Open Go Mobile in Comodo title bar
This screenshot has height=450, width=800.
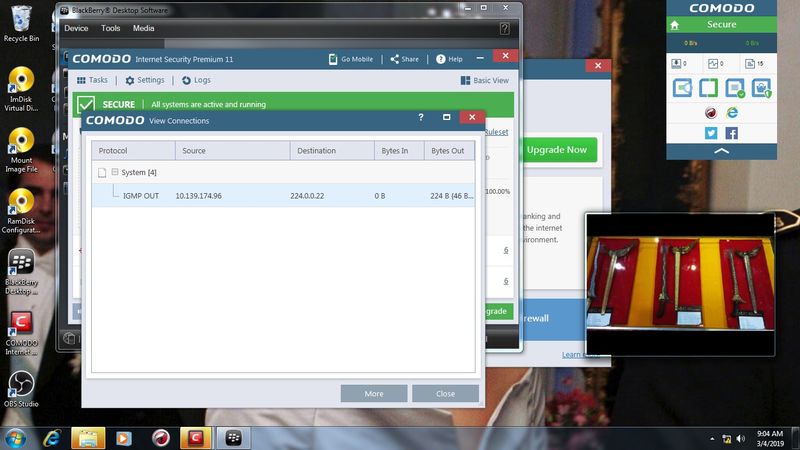[x=351, y=59]
